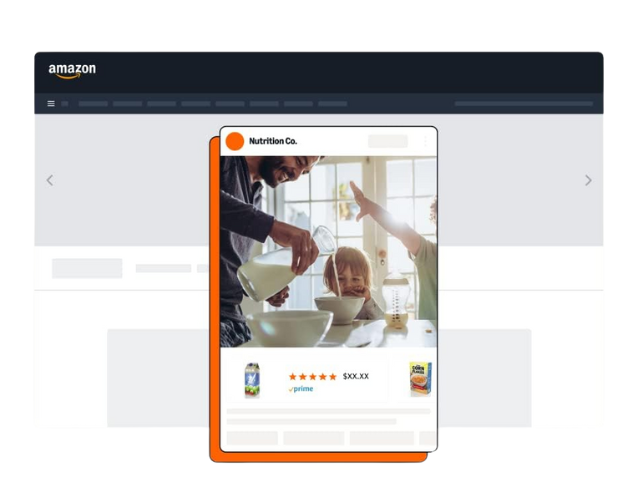Open the Nutrition Co. brand name link
The image size is (624, 500).
click(x=273, y=141)
